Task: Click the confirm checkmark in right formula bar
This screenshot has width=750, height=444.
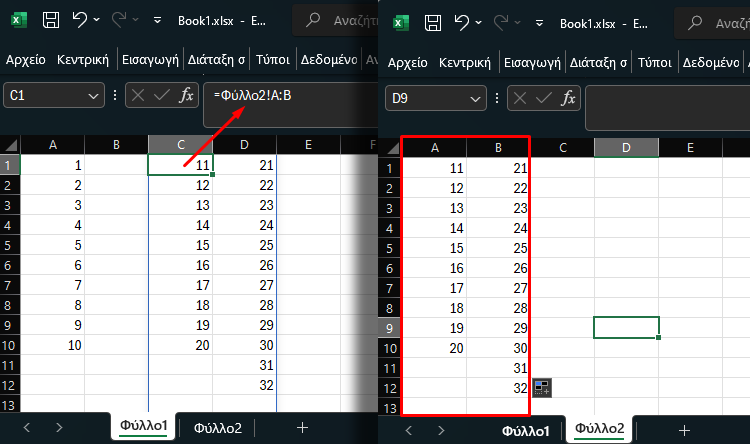Action: (544, 98)
